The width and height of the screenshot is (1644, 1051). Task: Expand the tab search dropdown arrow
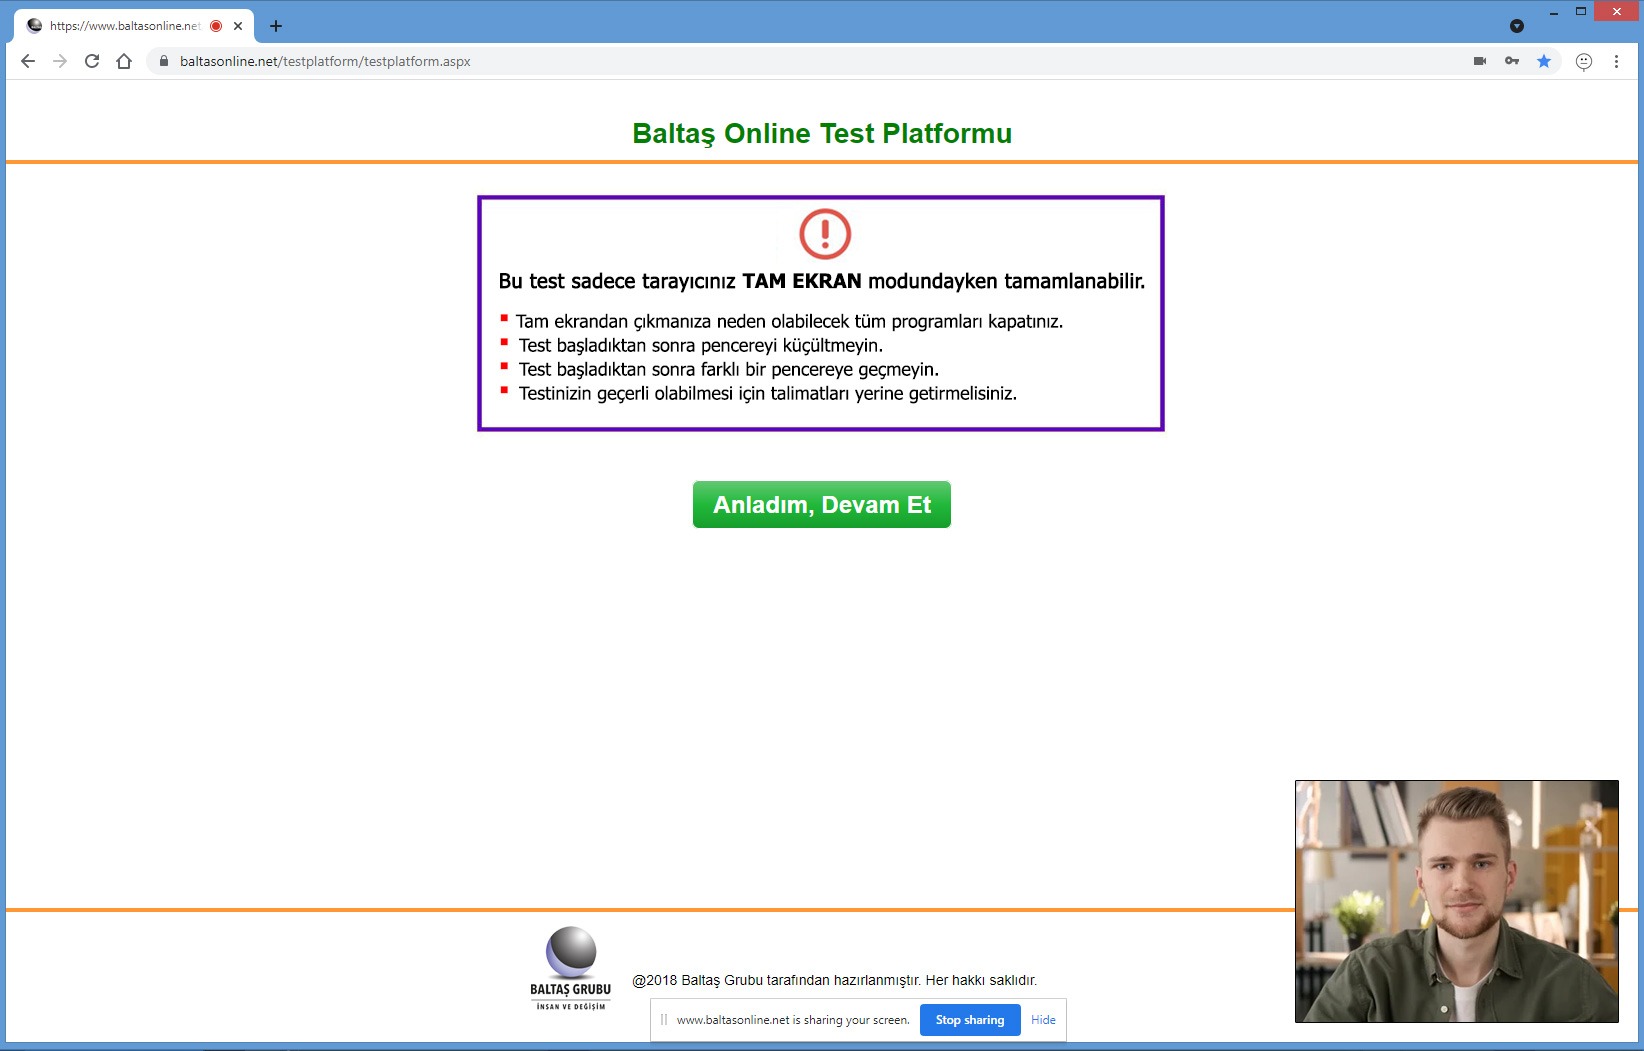[x=1517, y=26]
